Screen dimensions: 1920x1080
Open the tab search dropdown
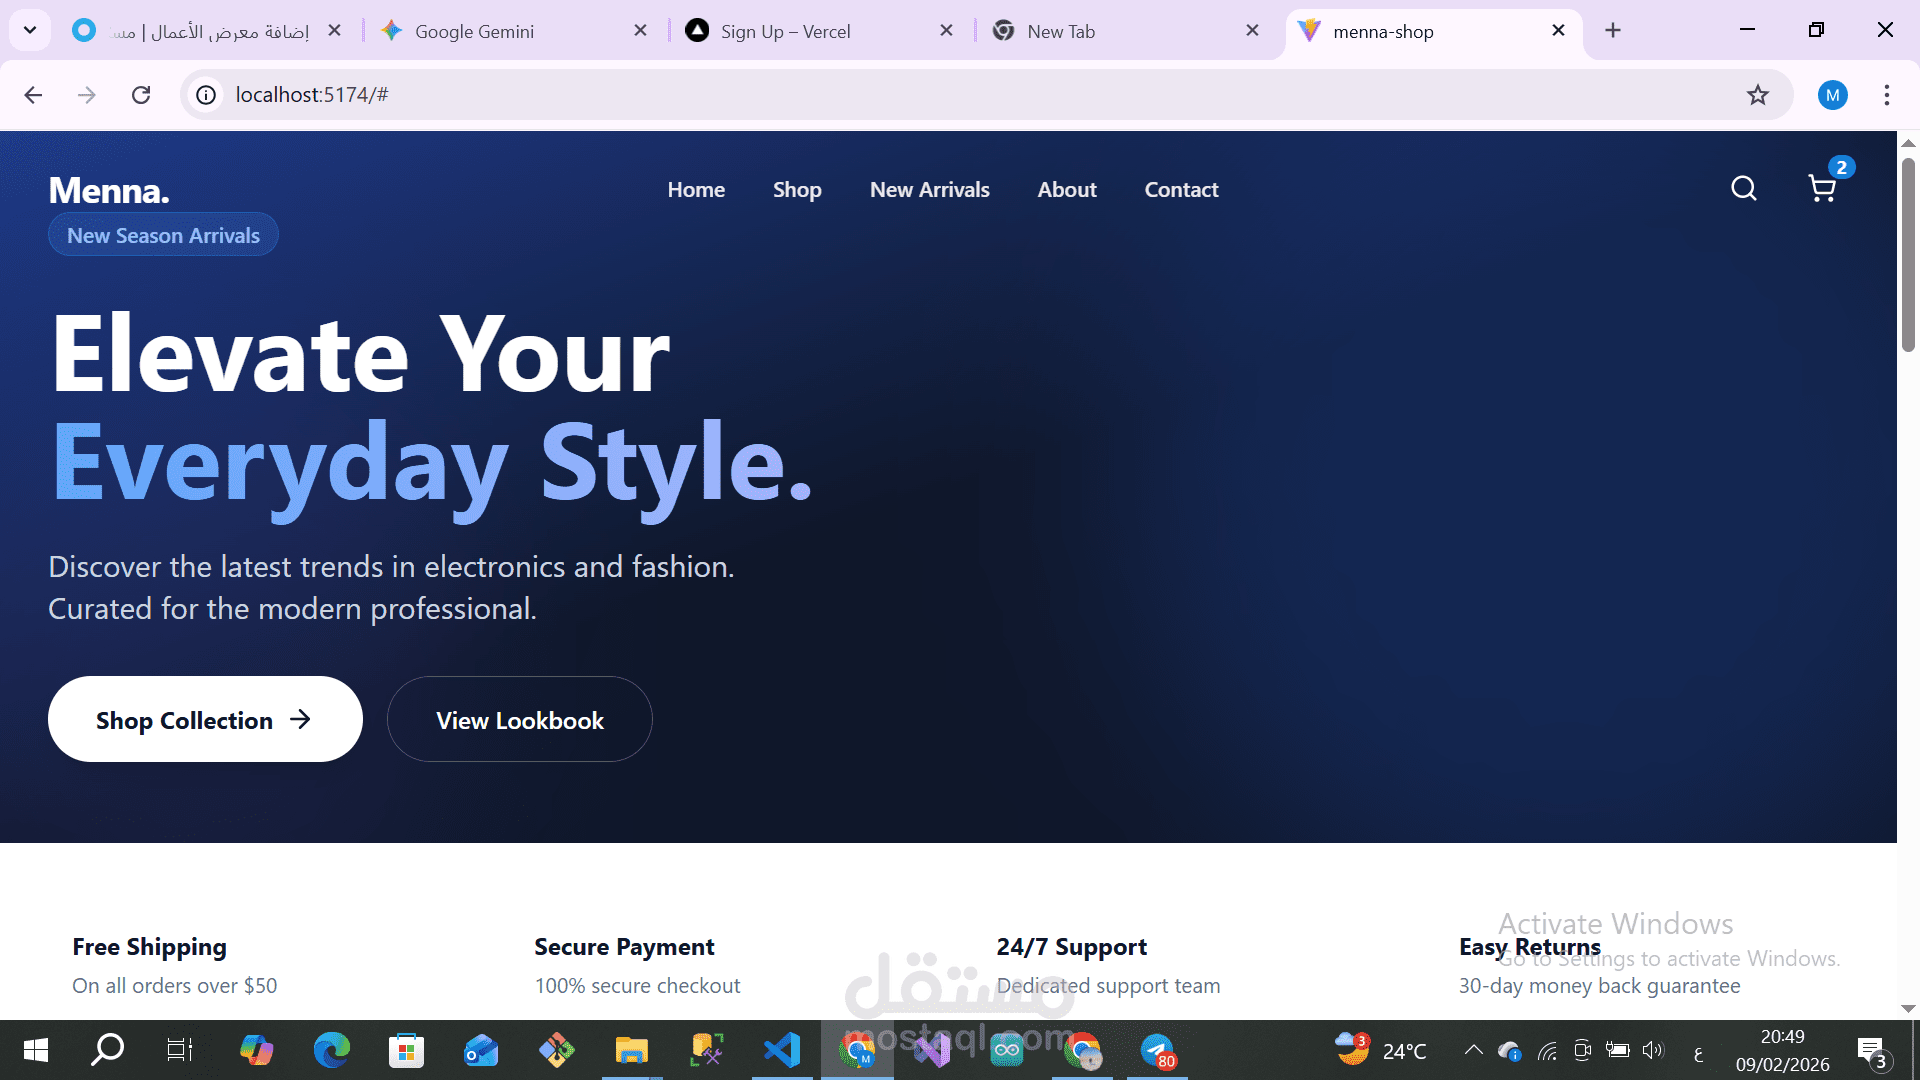click(29, 30)
